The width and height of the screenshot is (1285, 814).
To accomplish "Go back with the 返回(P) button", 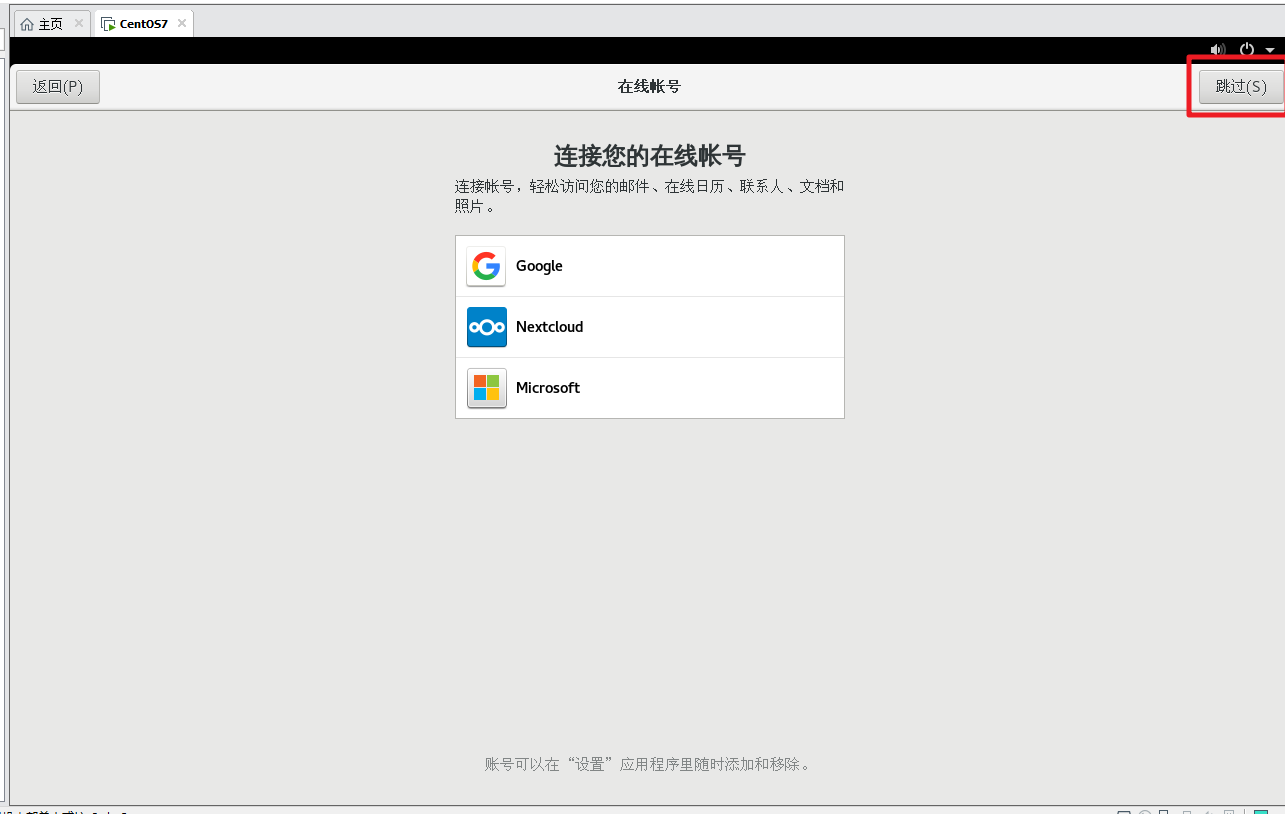I will 58,87.
